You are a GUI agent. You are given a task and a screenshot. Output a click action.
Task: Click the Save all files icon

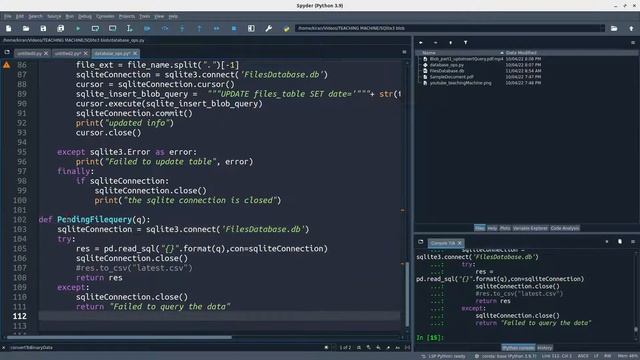[x=60, y=28]
